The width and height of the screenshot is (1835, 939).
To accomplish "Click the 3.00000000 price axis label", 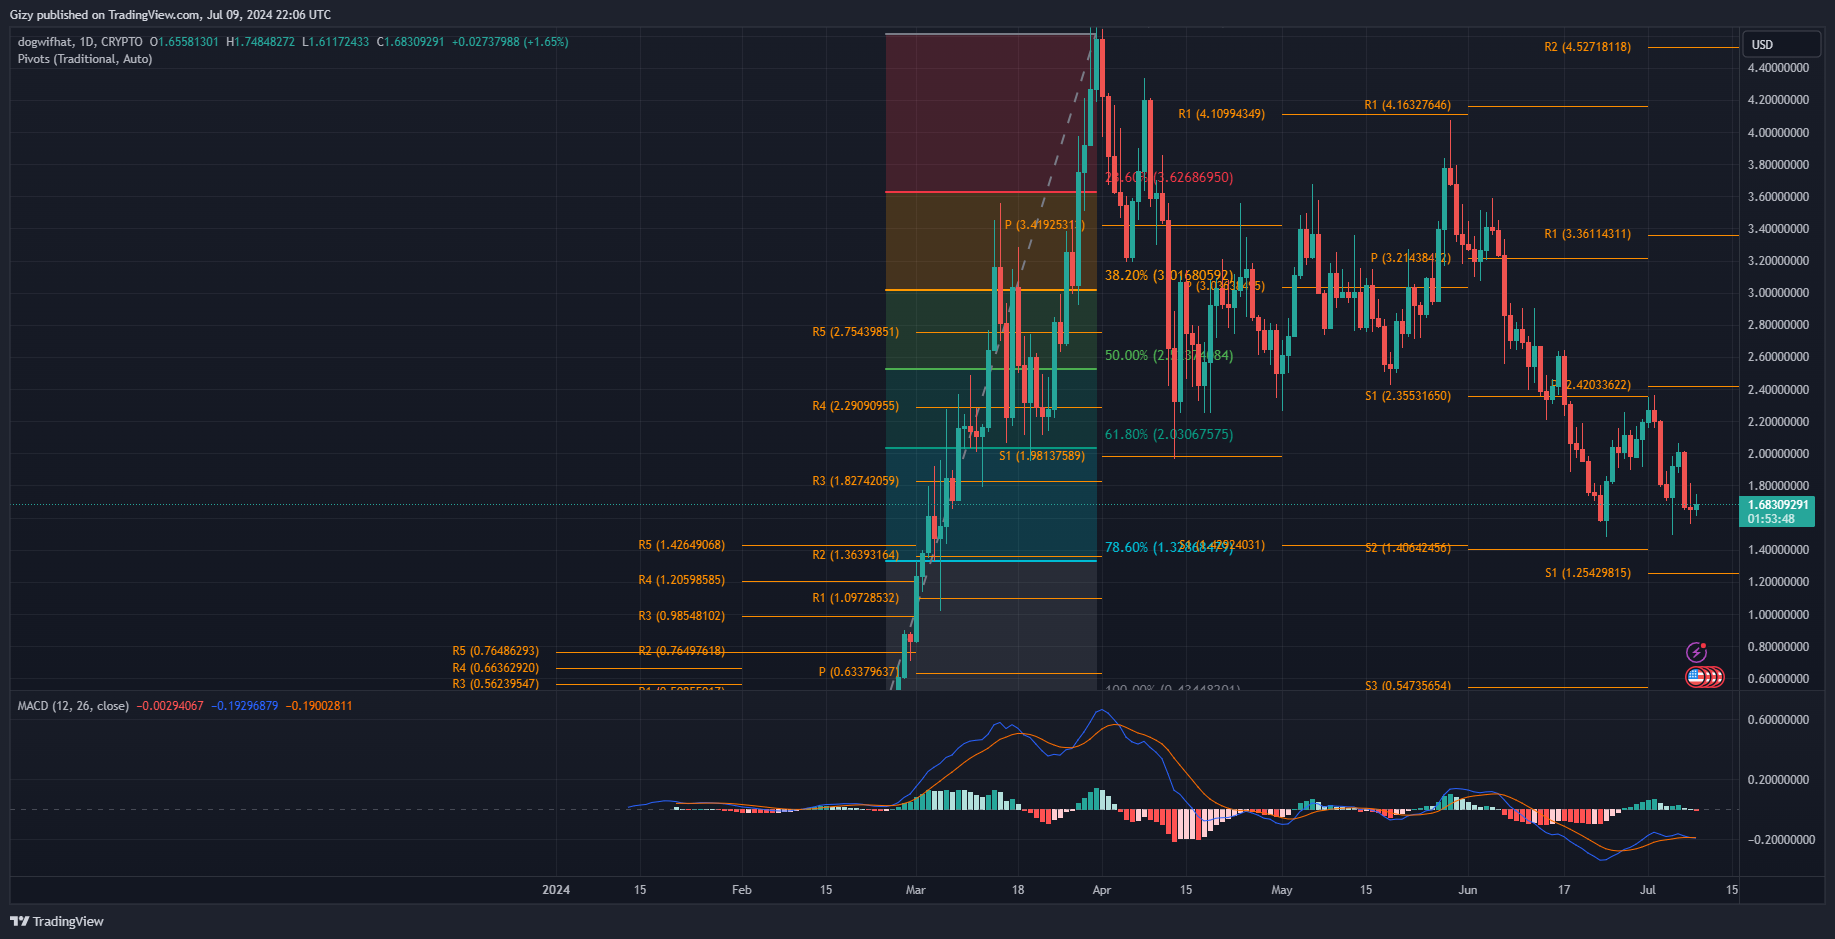I will (1778, 293).
